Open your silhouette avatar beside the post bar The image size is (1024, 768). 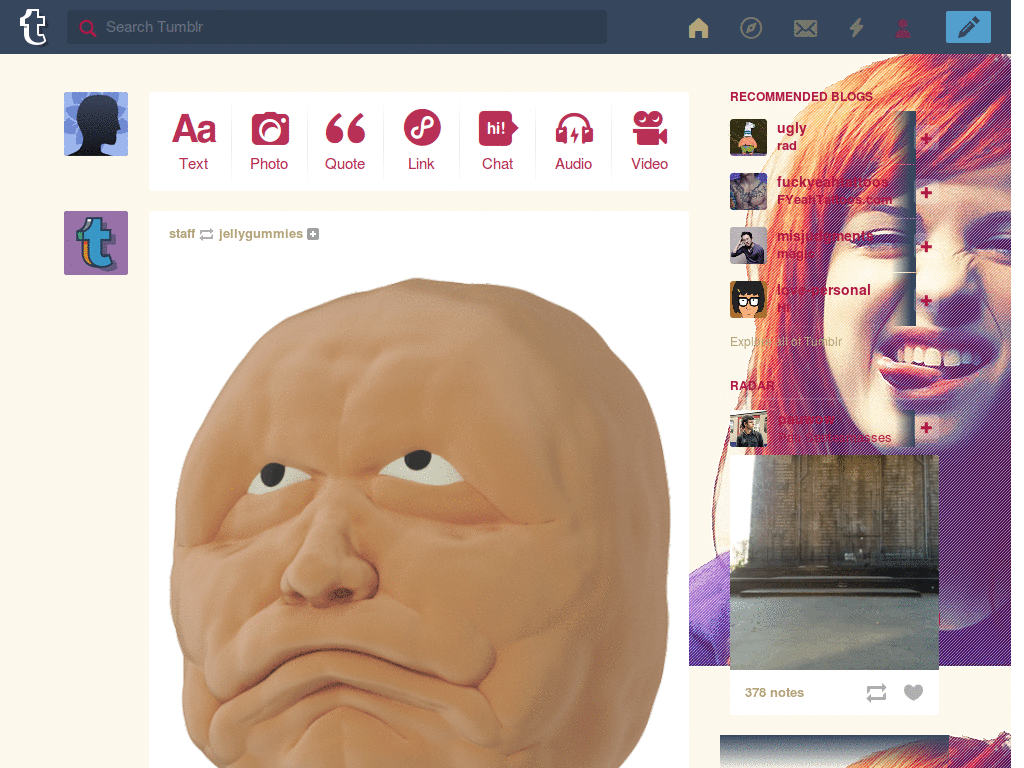(96, 124)
